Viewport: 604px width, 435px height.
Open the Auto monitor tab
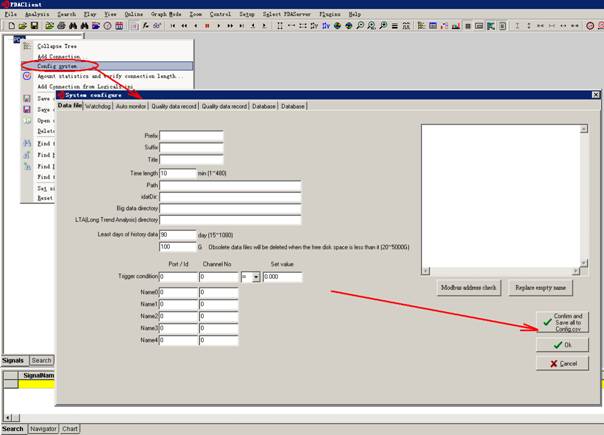(x=130, y=106)
